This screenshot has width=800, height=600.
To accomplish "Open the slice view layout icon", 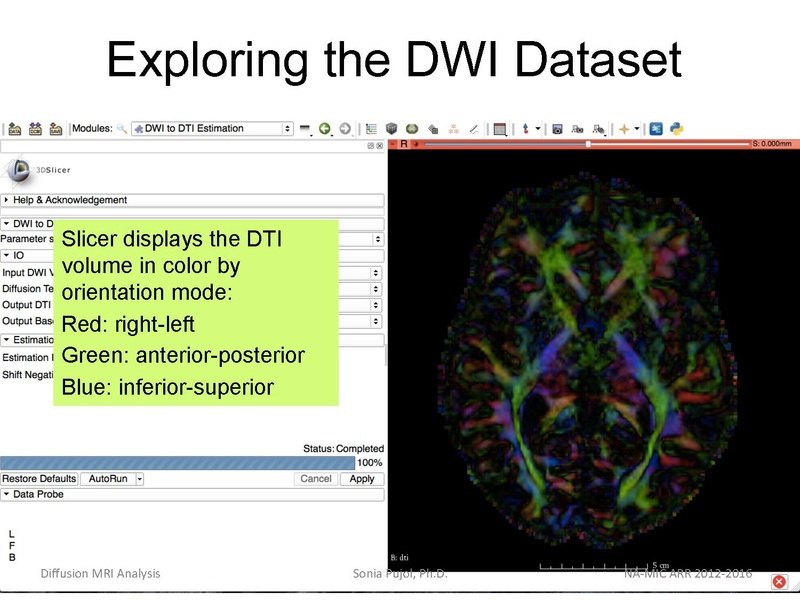I will coord(500,129).
